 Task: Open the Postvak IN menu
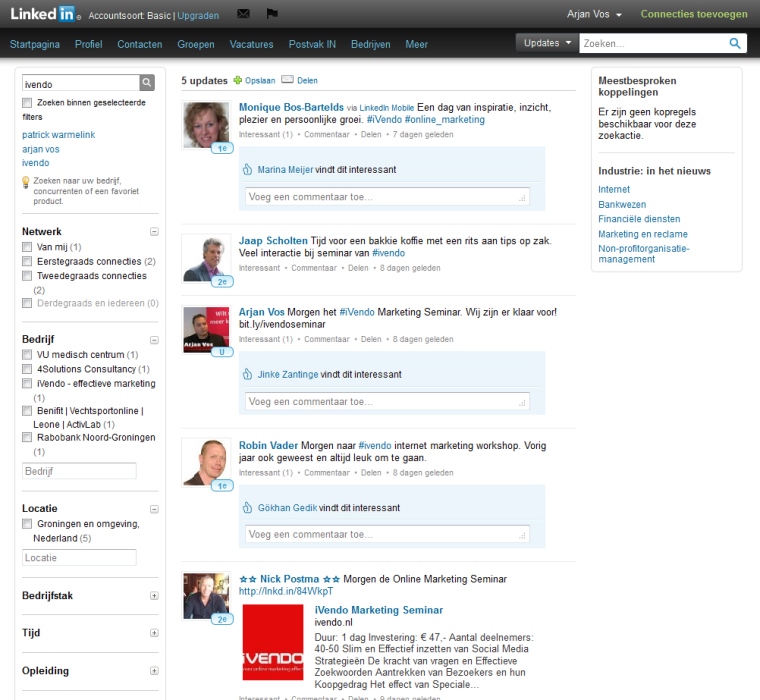[312, 44]
